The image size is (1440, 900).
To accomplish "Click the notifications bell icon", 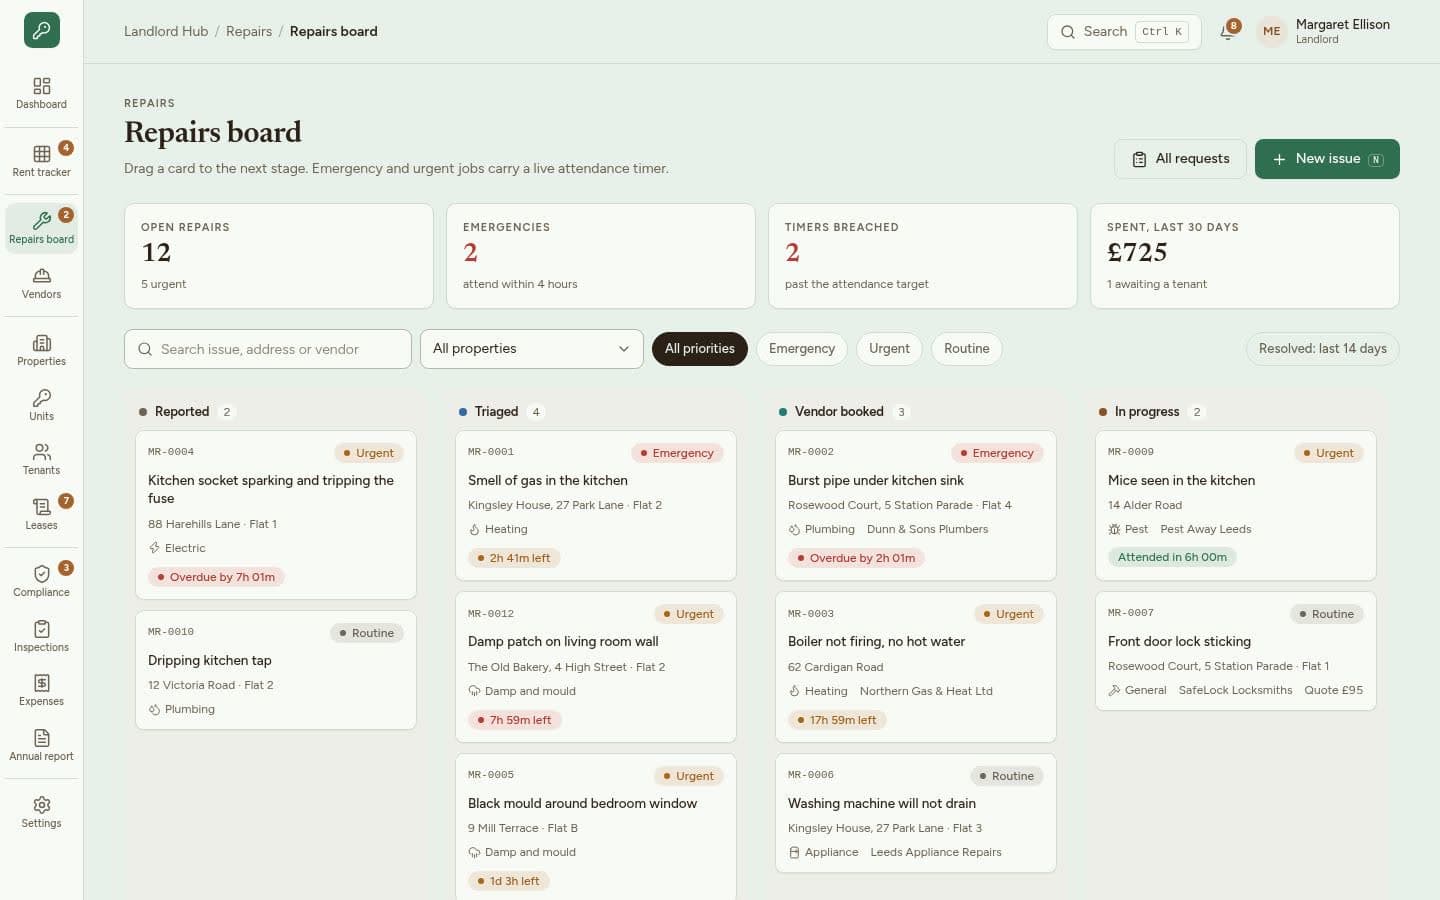I will pos(1227,32).
